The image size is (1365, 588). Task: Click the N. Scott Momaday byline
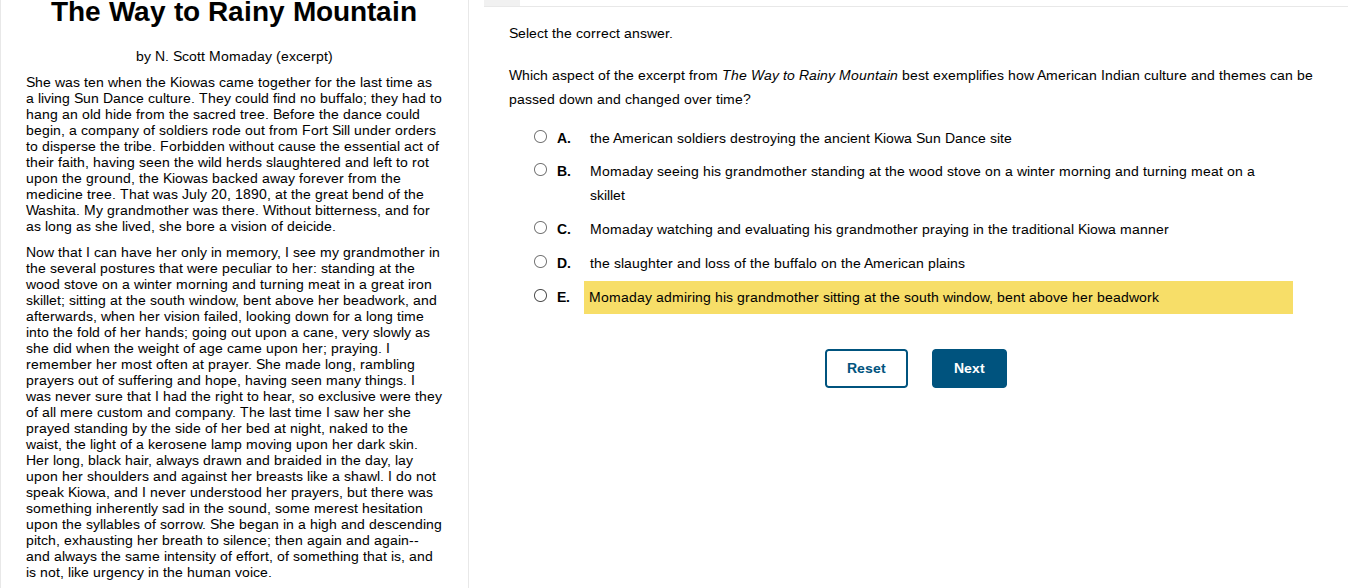tap(234, 56)
